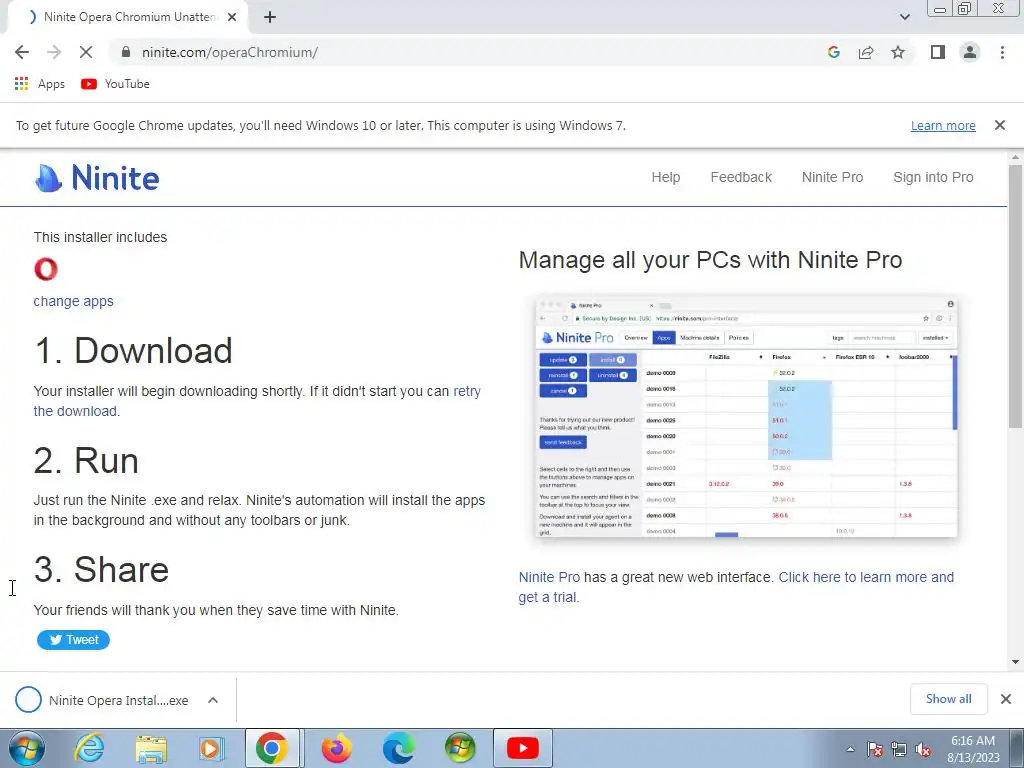This screenshot has height=768, width=1024.
Task: Click Sign into Pro
Action: [x=933, y=177]
